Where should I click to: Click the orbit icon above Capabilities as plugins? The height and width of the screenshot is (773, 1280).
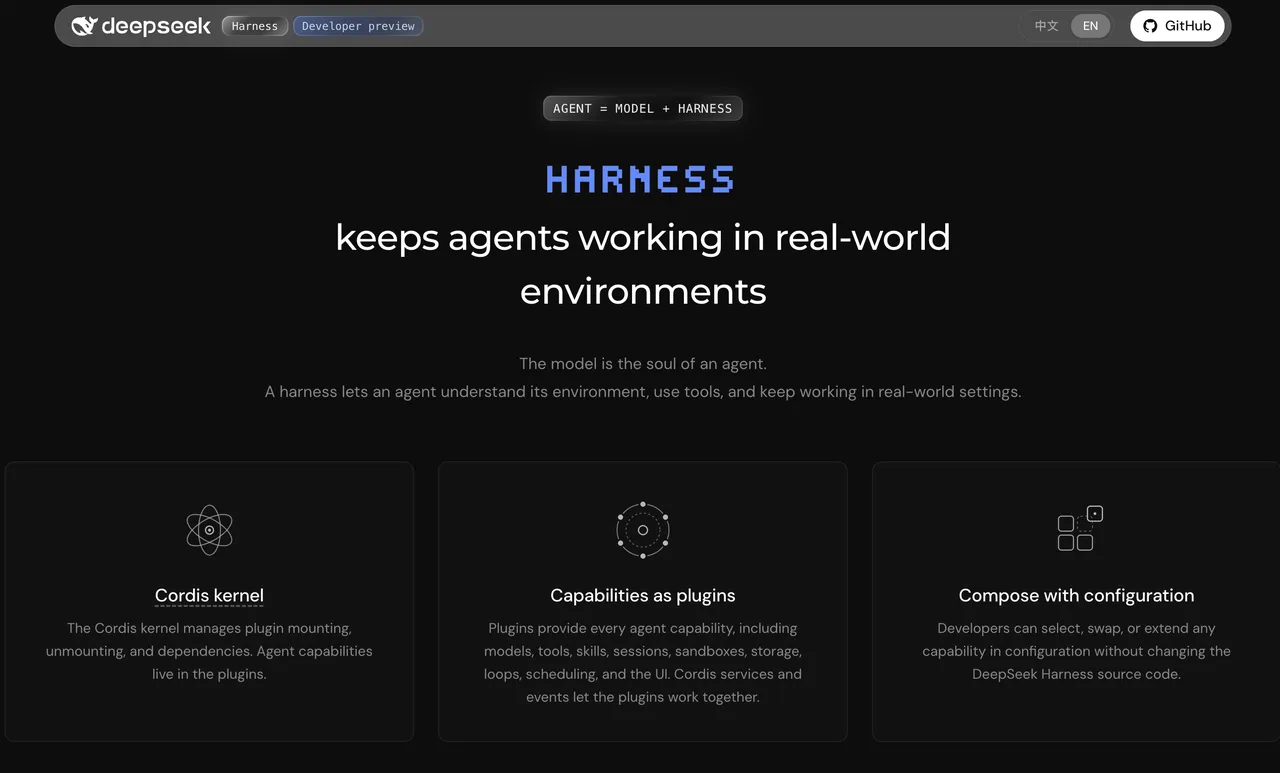coord(643,530)
